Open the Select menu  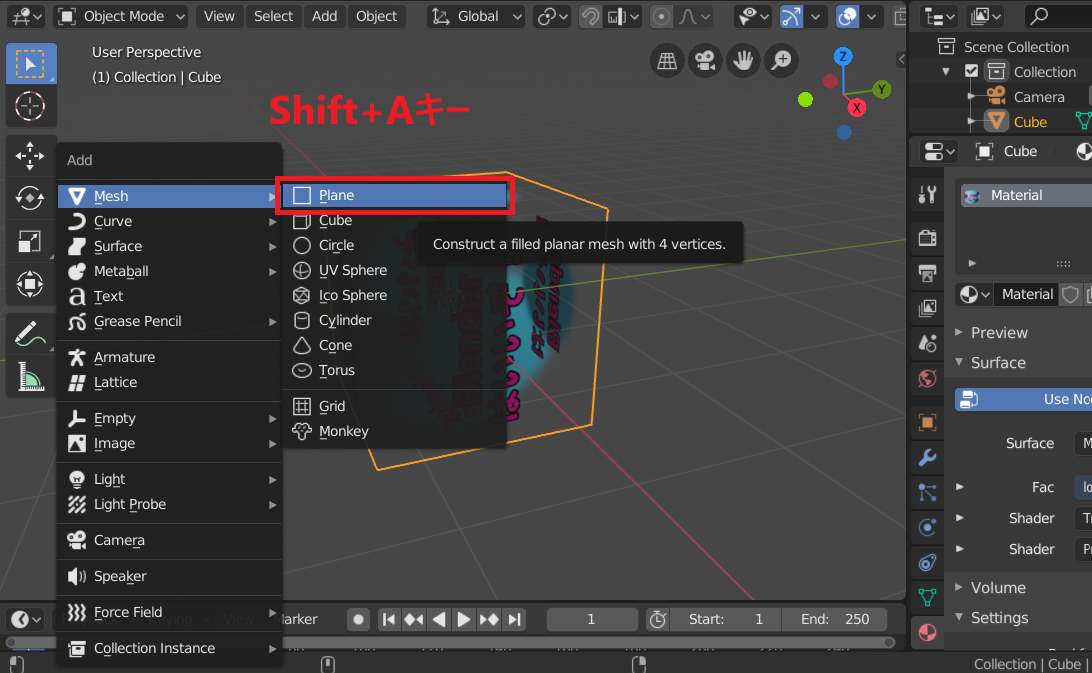[x=273, y=16]
